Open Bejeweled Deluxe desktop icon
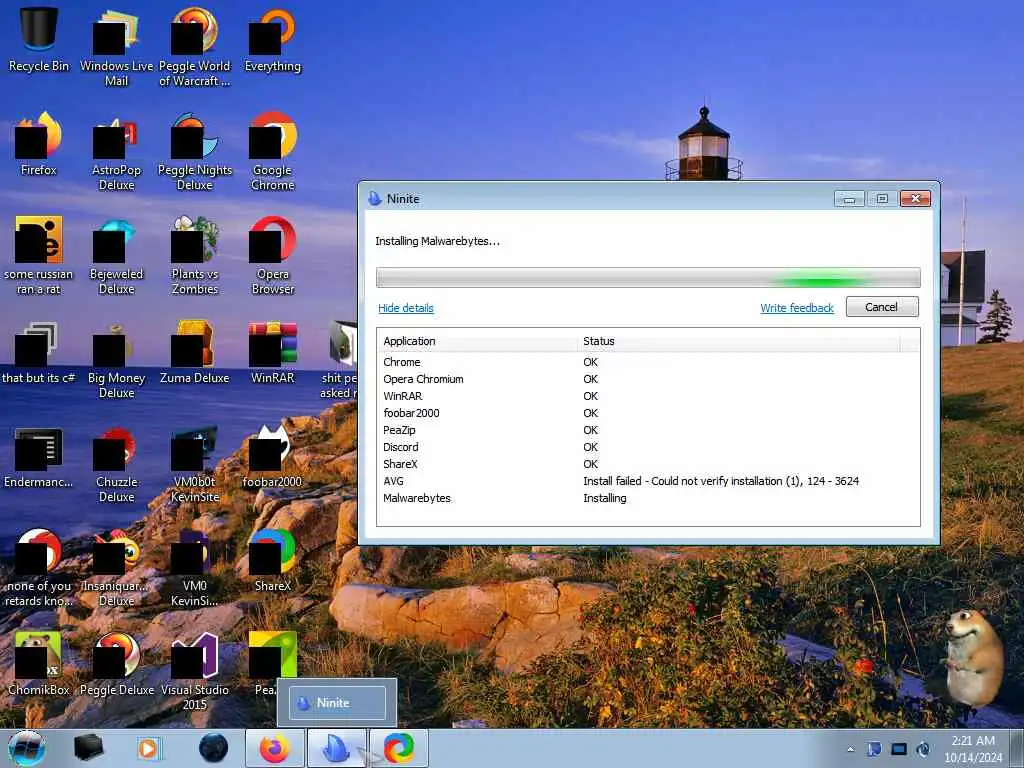Screen dimensions: 1024x768 pyautogui.click(x=116, y=255)
